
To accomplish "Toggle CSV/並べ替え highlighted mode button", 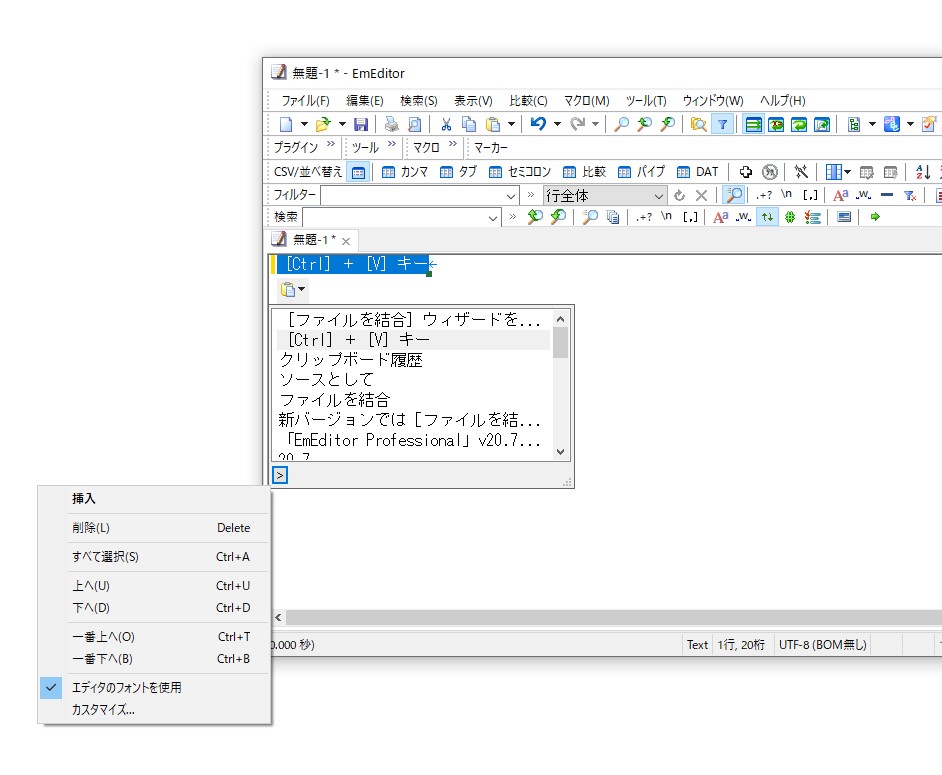I will [x=357, y=171].
